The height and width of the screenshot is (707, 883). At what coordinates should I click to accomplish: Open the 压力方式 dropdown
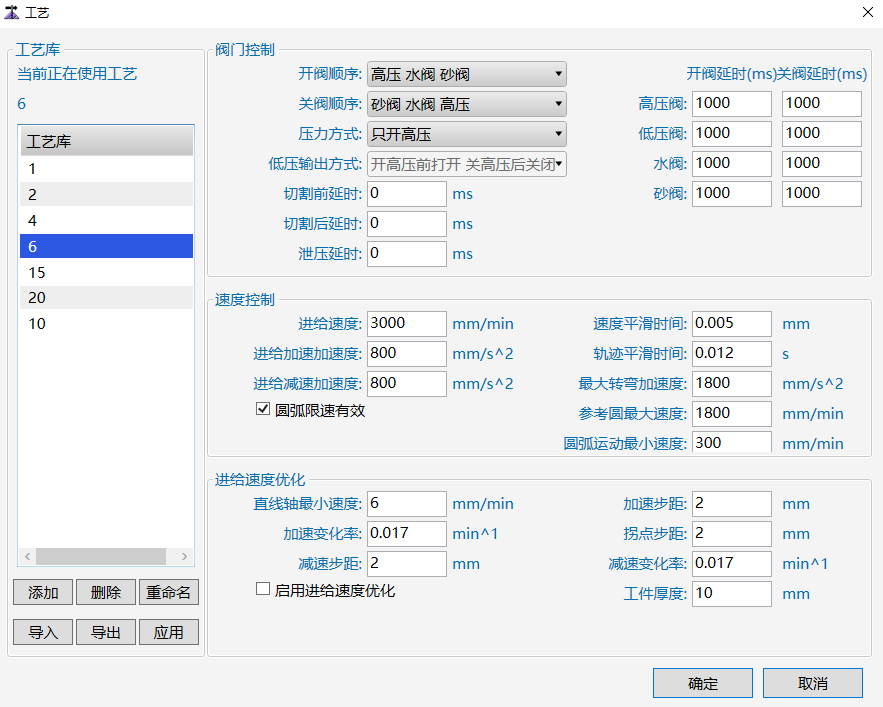[x=466, y=134]
